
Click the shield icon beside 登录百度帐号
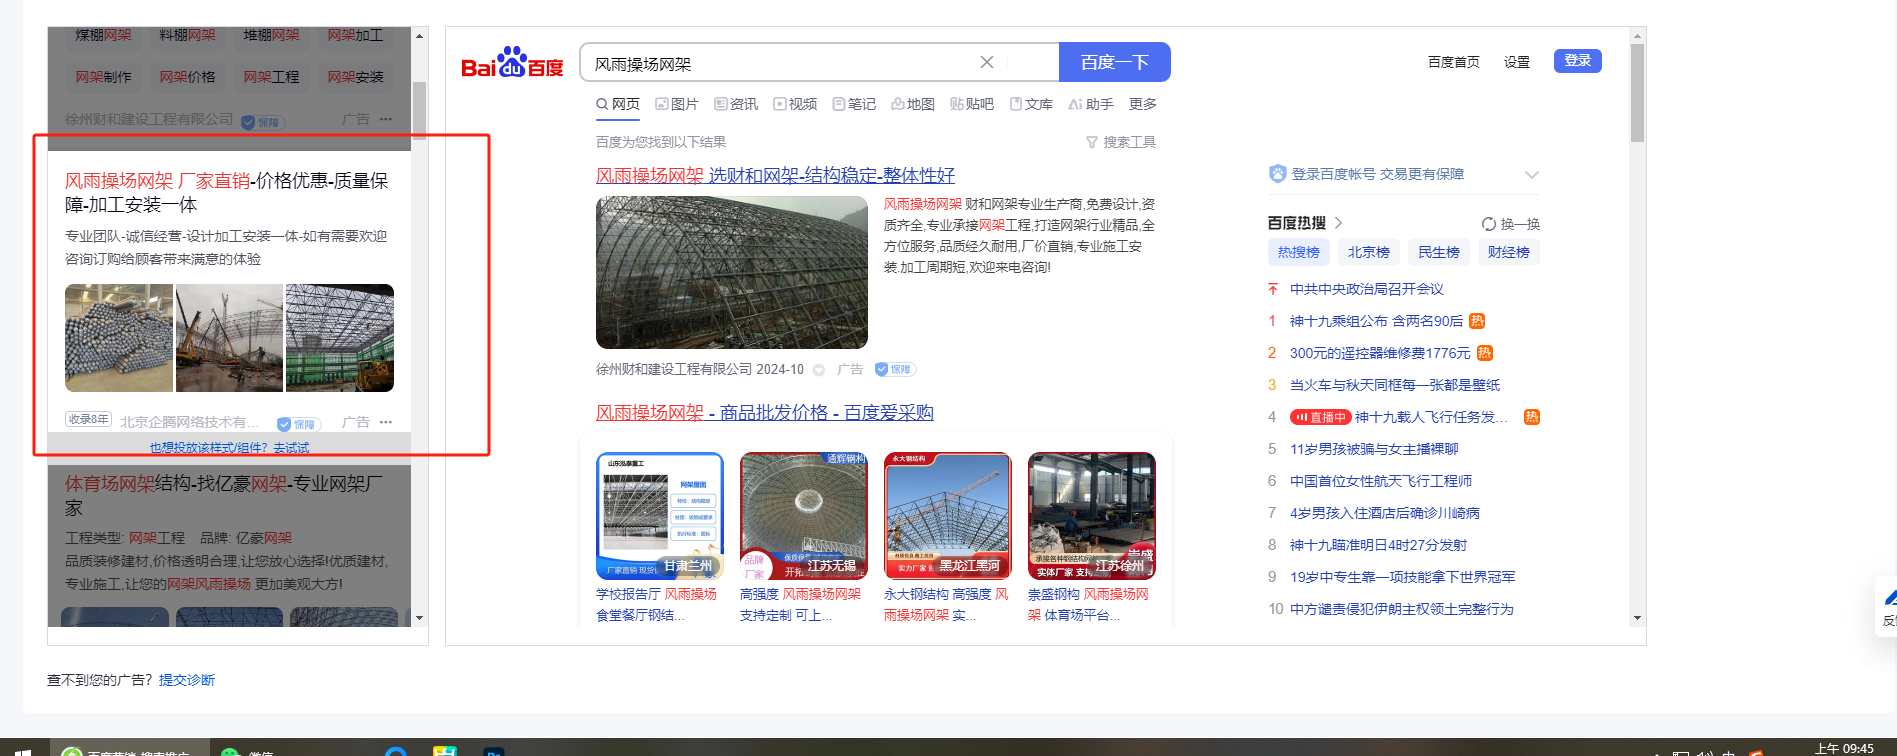coord(1277,174)
